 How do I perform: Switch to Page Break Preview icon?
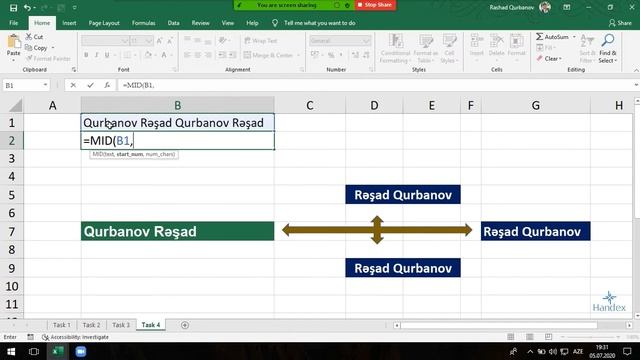click(549, 337)
